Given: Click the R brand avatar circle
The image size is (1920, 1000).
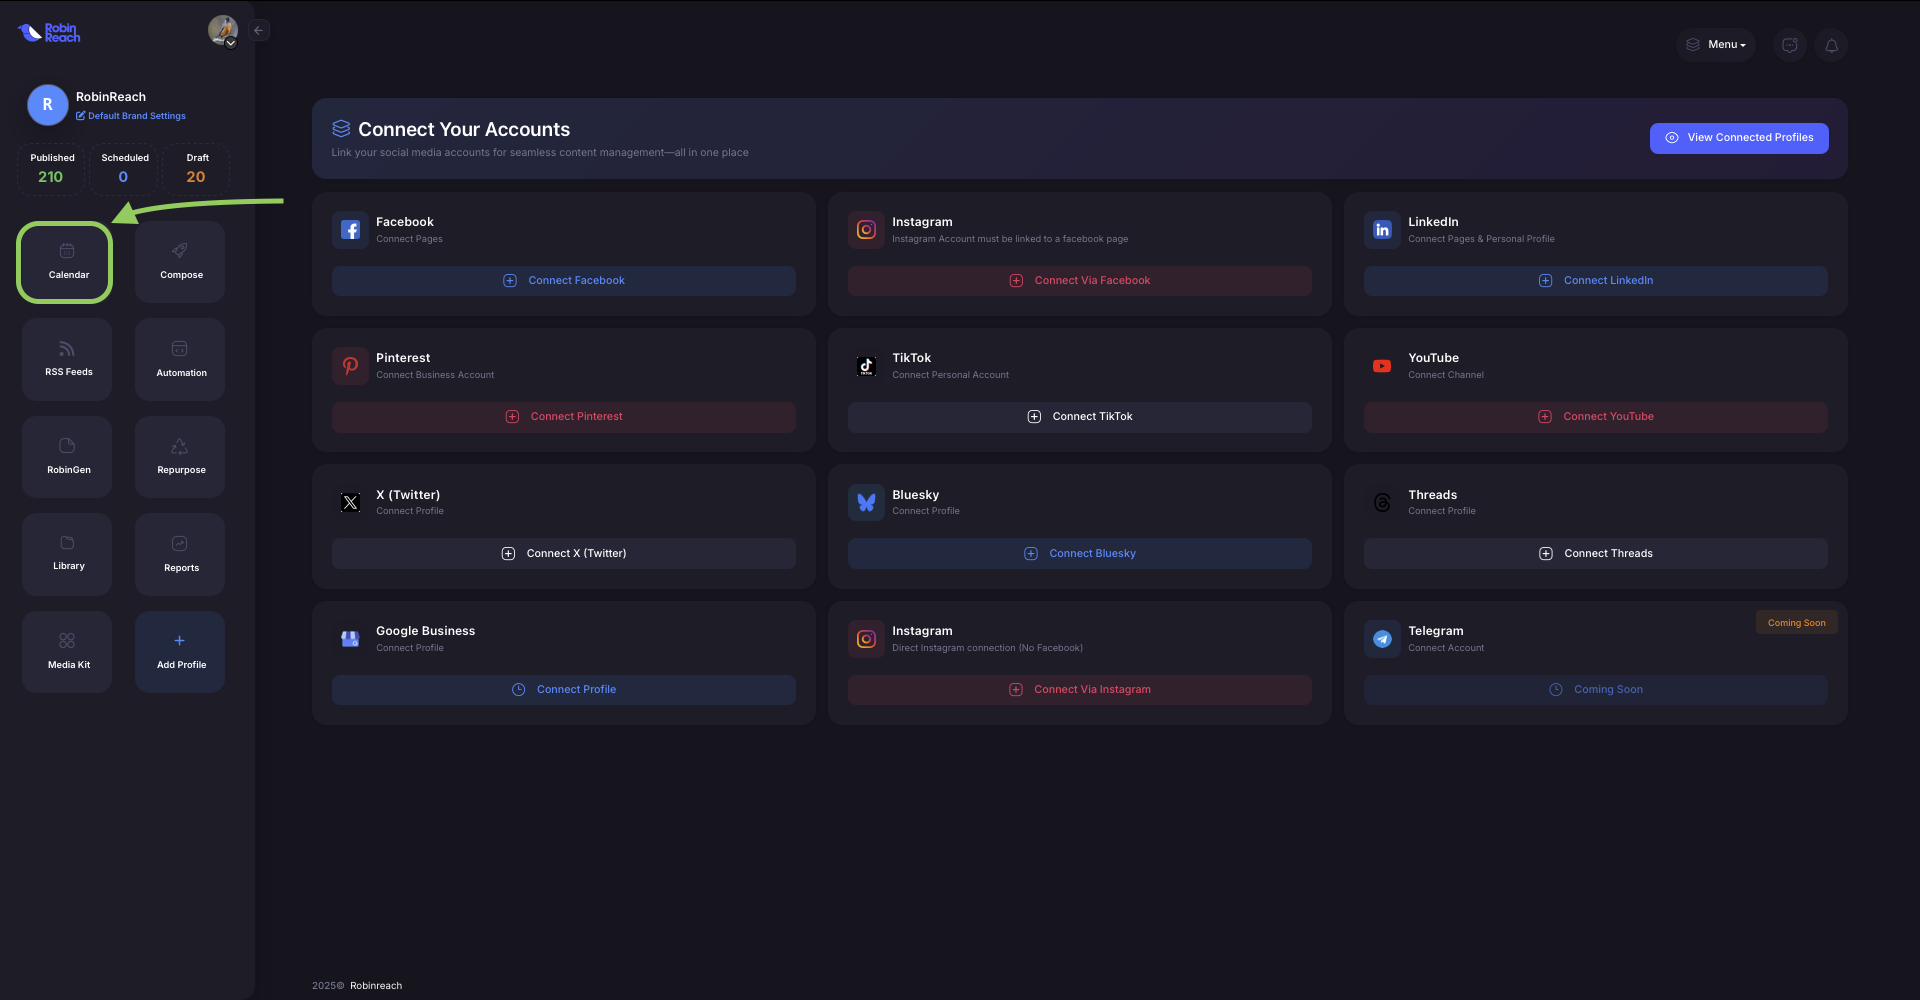Looking at the screenshot, I should (47, 105).
